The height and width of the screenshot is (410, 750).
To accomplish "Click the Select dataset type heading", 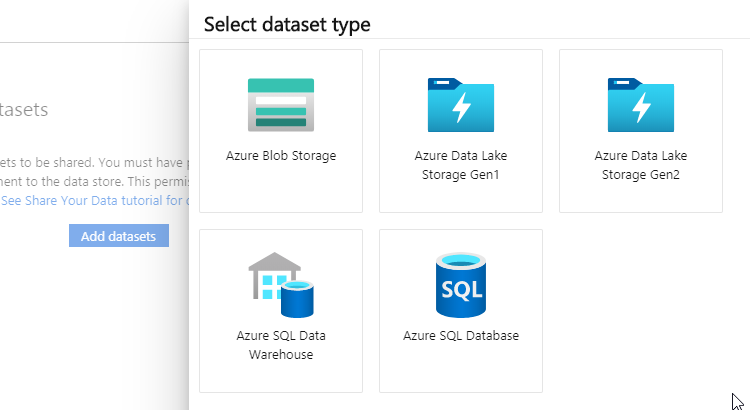I will coord(287,24).
